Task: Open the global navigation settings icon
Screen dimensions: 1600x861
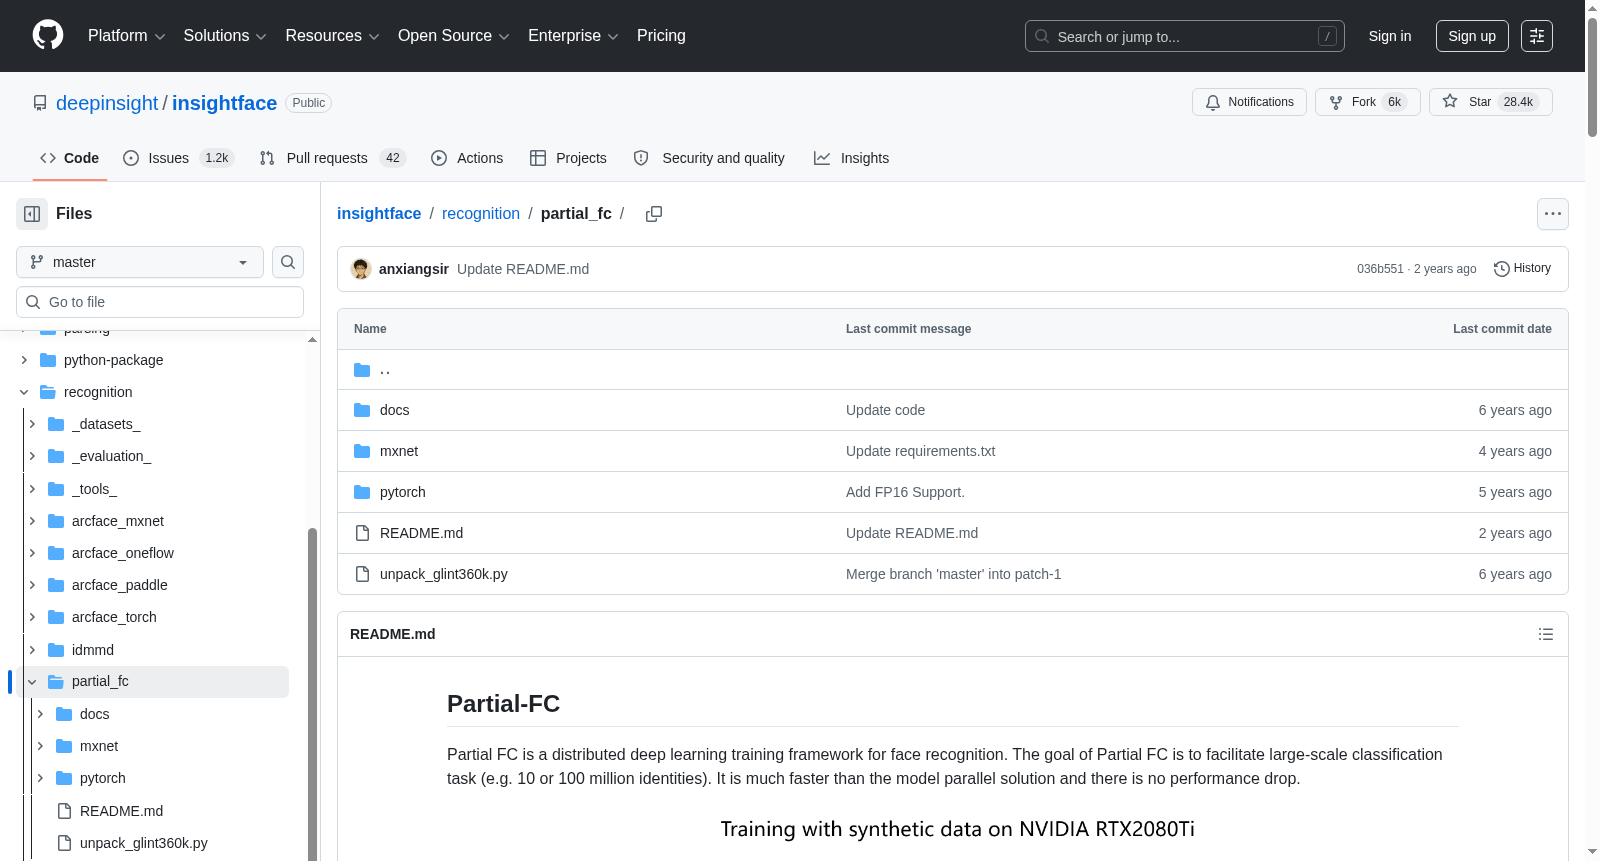Action: [1537, 36]
